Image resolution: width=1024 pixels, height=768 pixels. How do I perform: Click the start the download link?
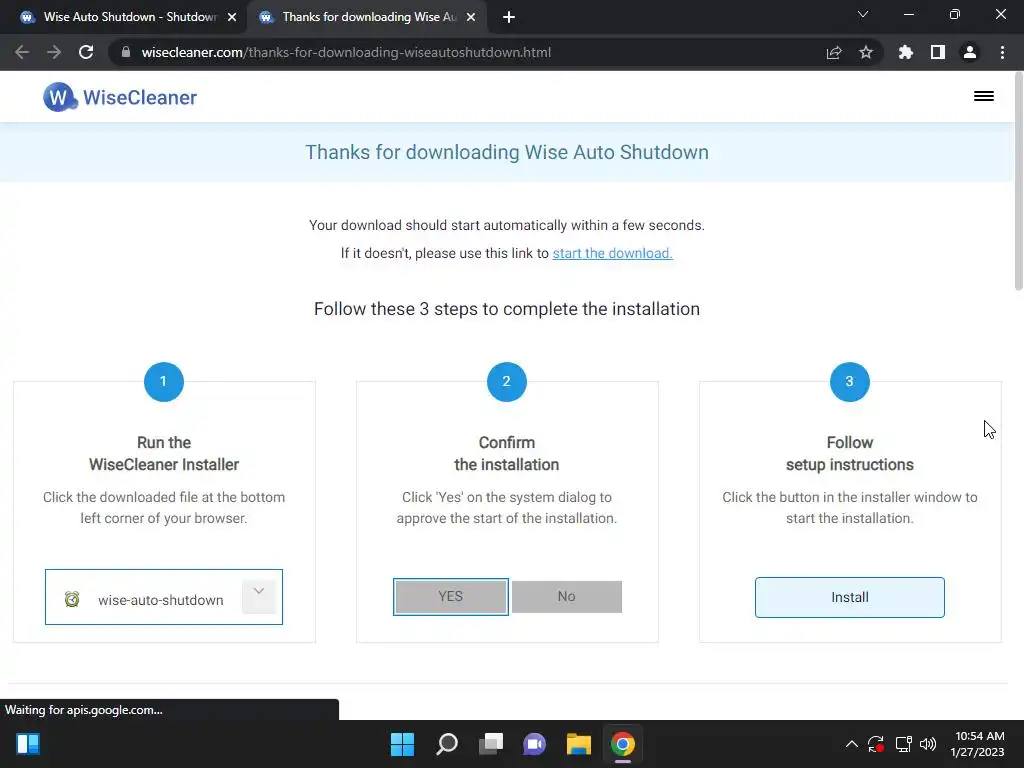[x=613, y=253]
